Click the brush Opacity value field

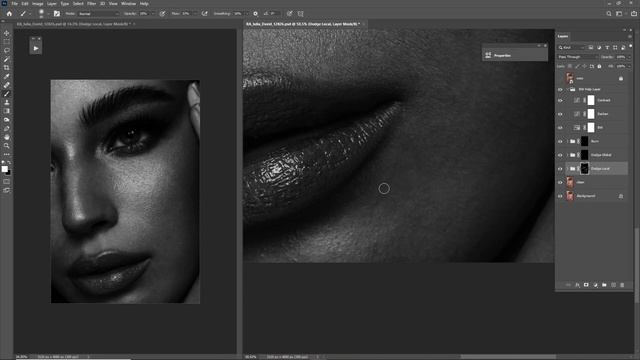(144, 13)
